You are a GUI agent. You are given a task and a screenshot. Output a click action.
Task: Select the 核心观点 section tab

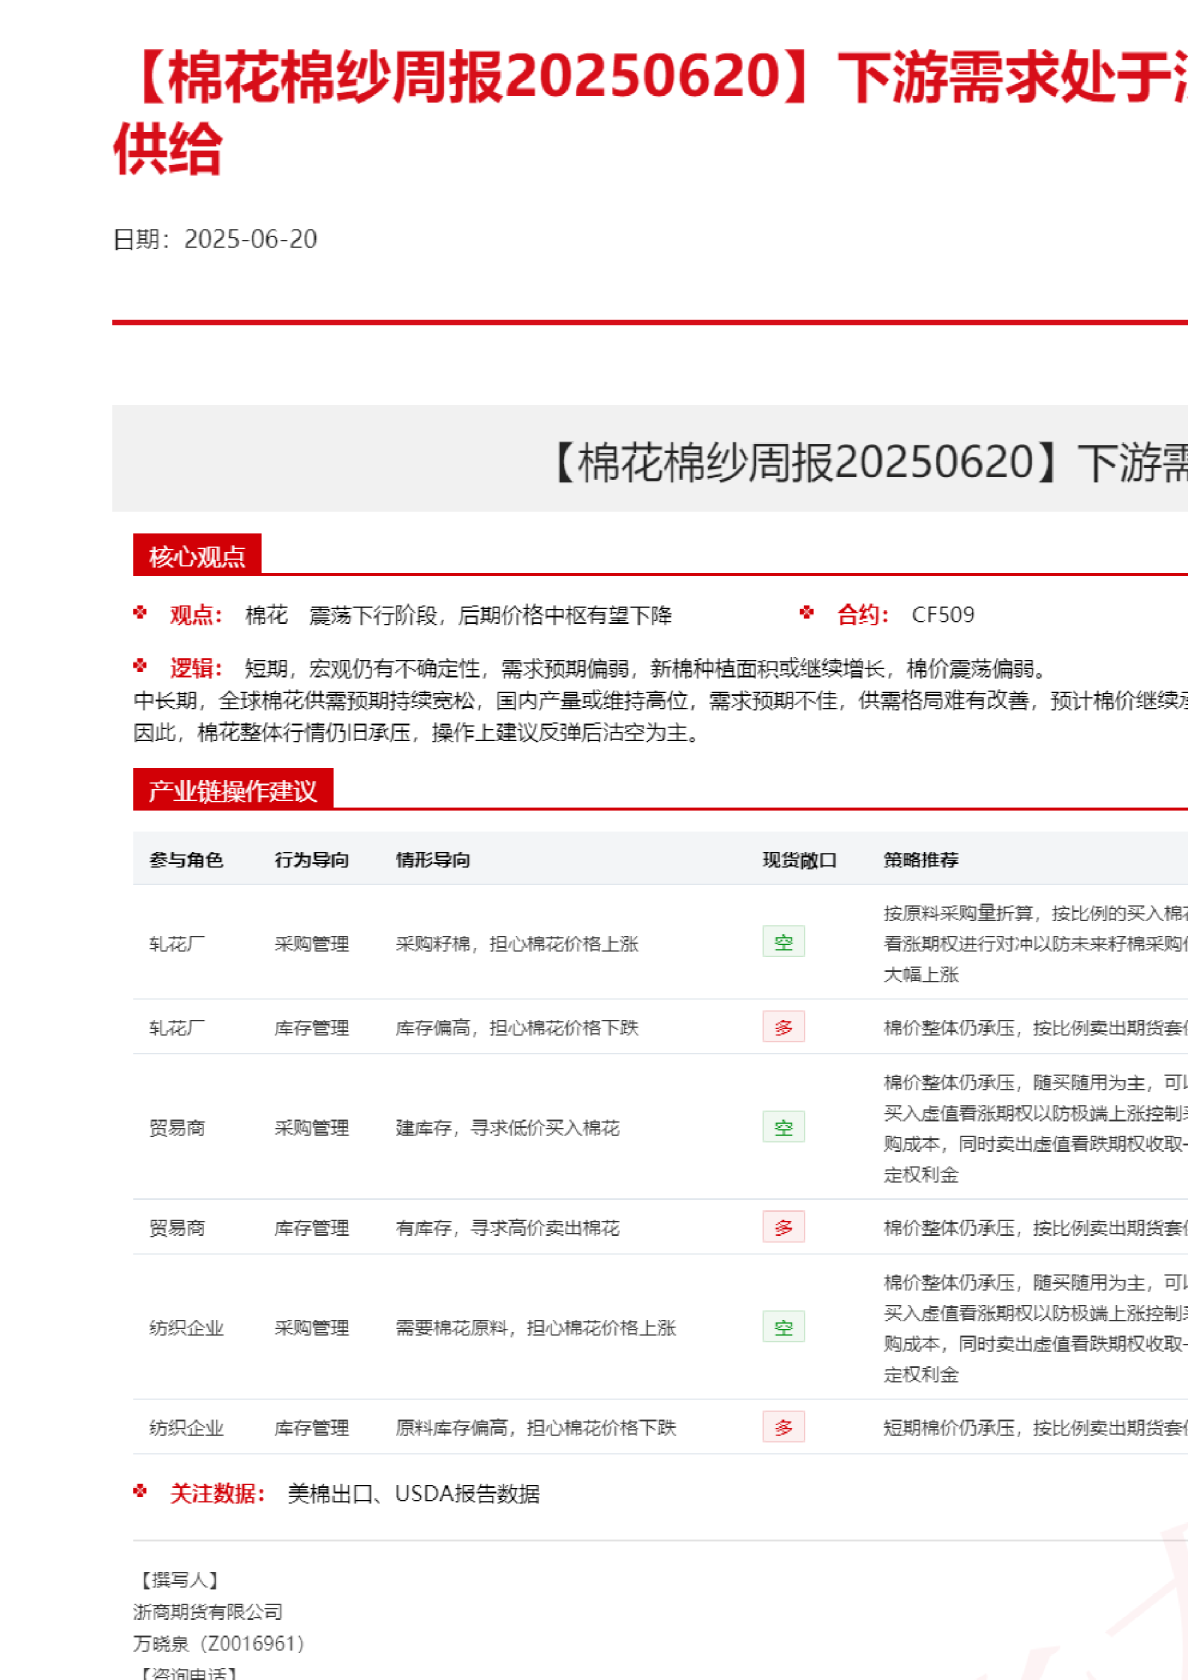point(197,556)
